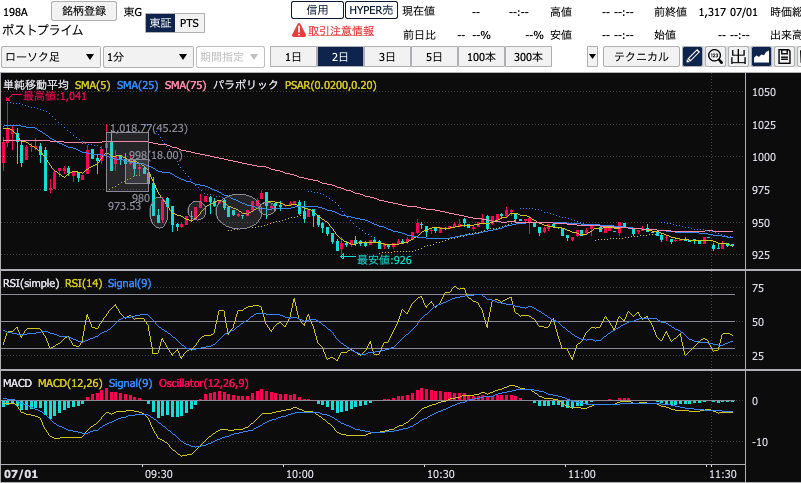This screenshot has width=801, height=483.
Task: Click the 銘柄登録 button
Action: tap(83, 10)
